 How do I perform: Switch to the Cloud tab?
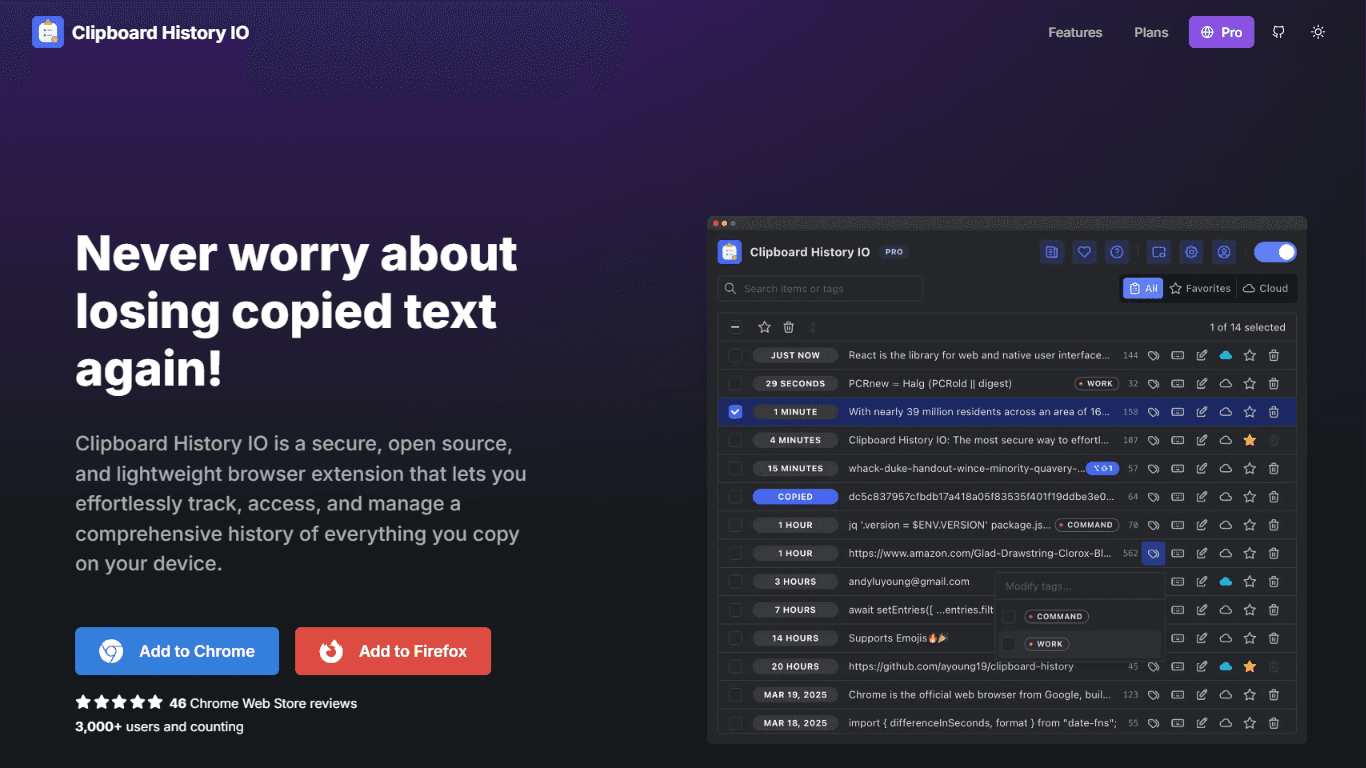point(1265,288)
